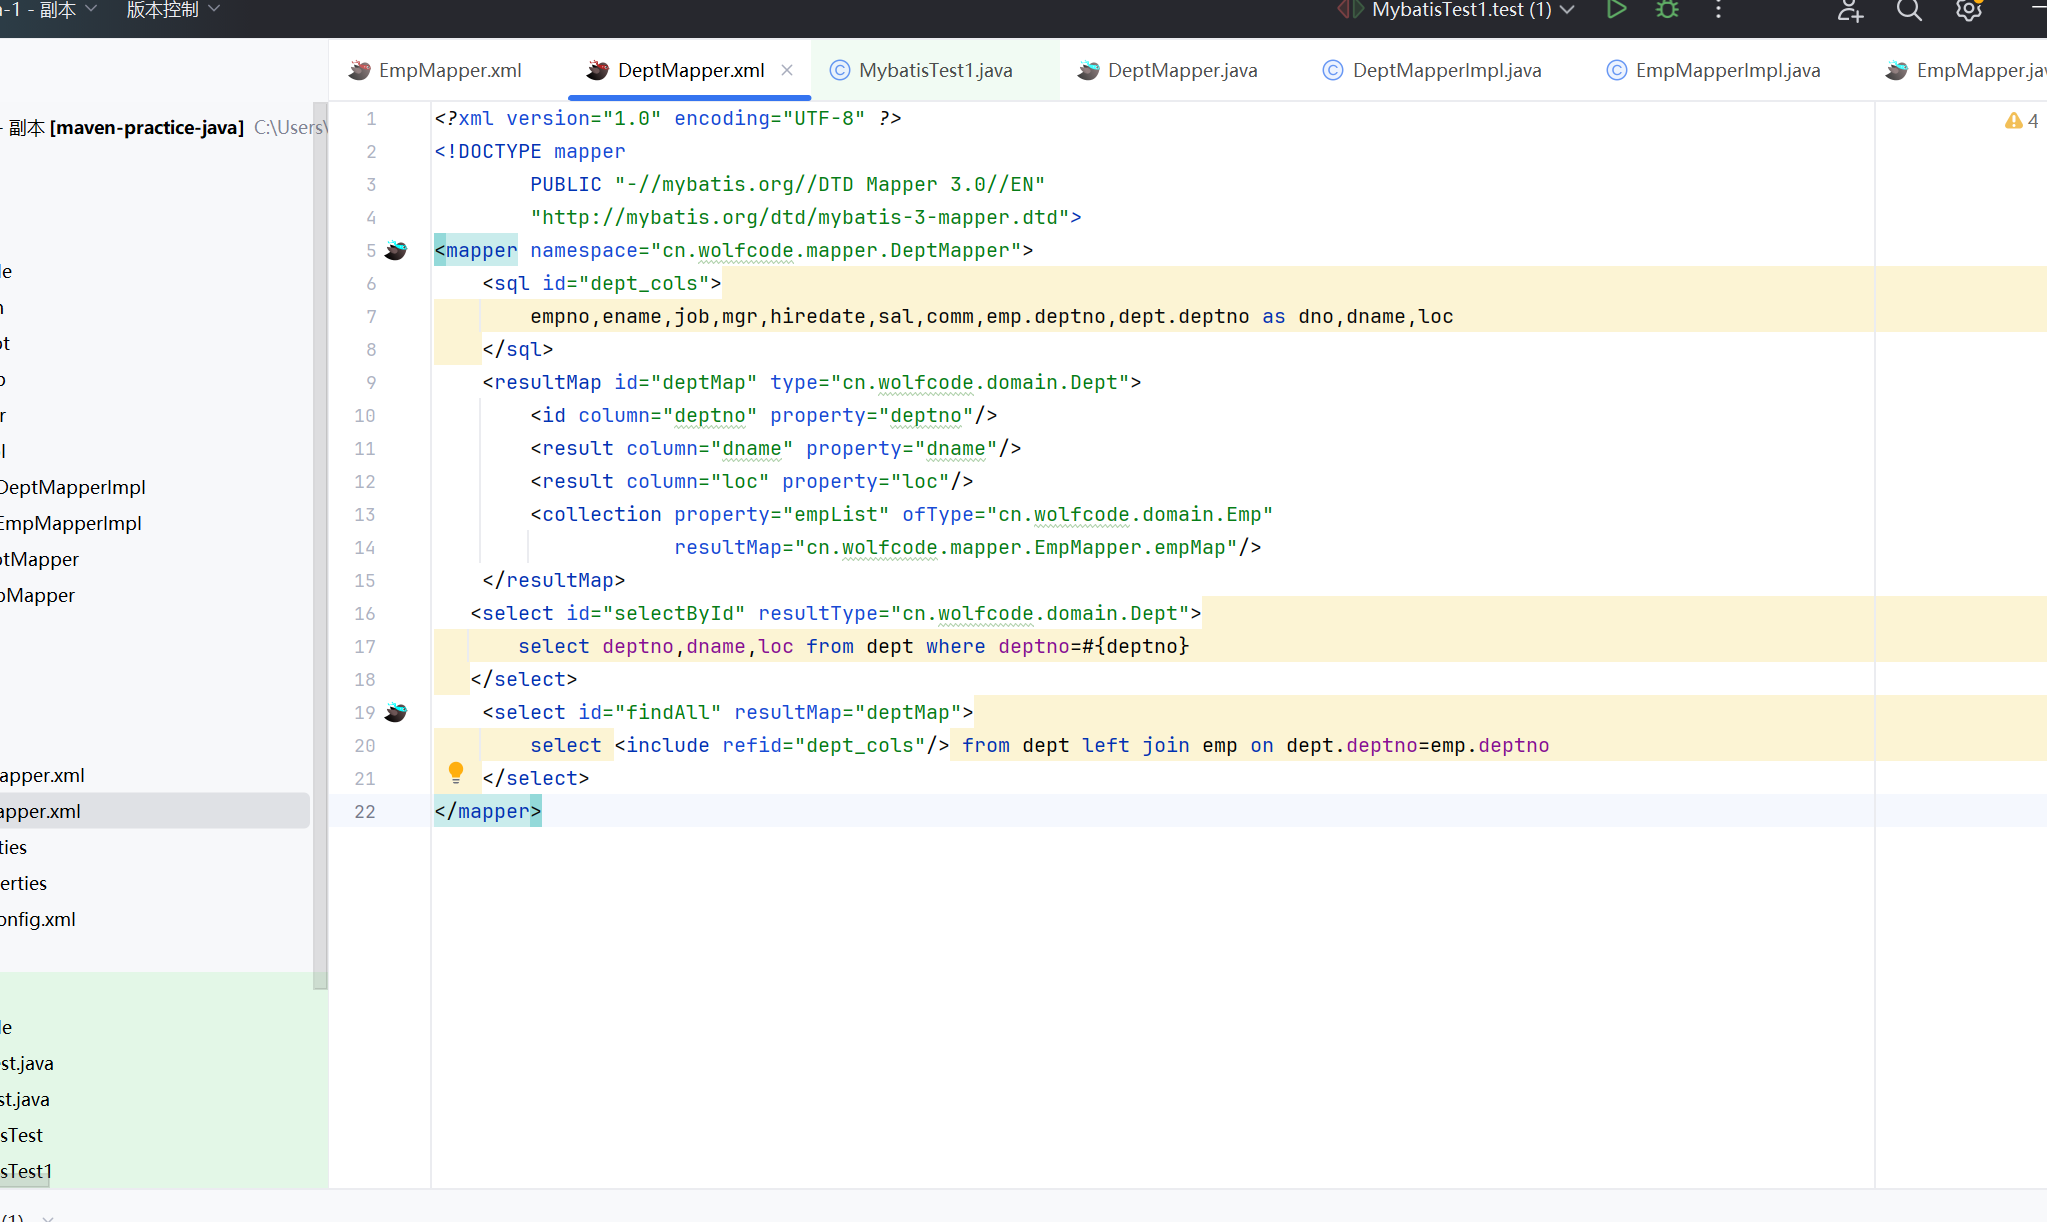The width and height of the screenshot is (2047, 1222).
Task: Switch to MybatisTest1.java tab
Action: [x=935, y=70]
